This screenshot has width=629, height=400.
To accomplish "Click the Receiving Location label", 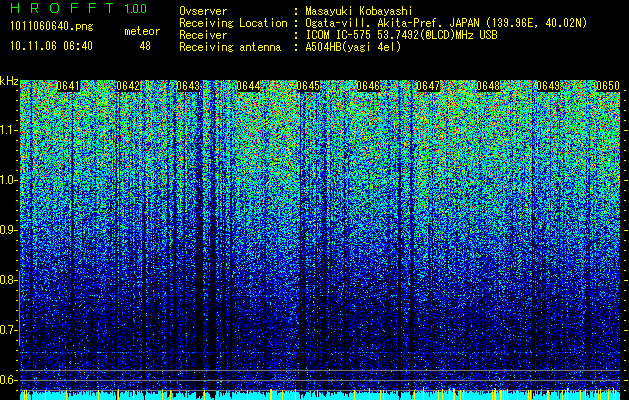I will tap(233, 23).
